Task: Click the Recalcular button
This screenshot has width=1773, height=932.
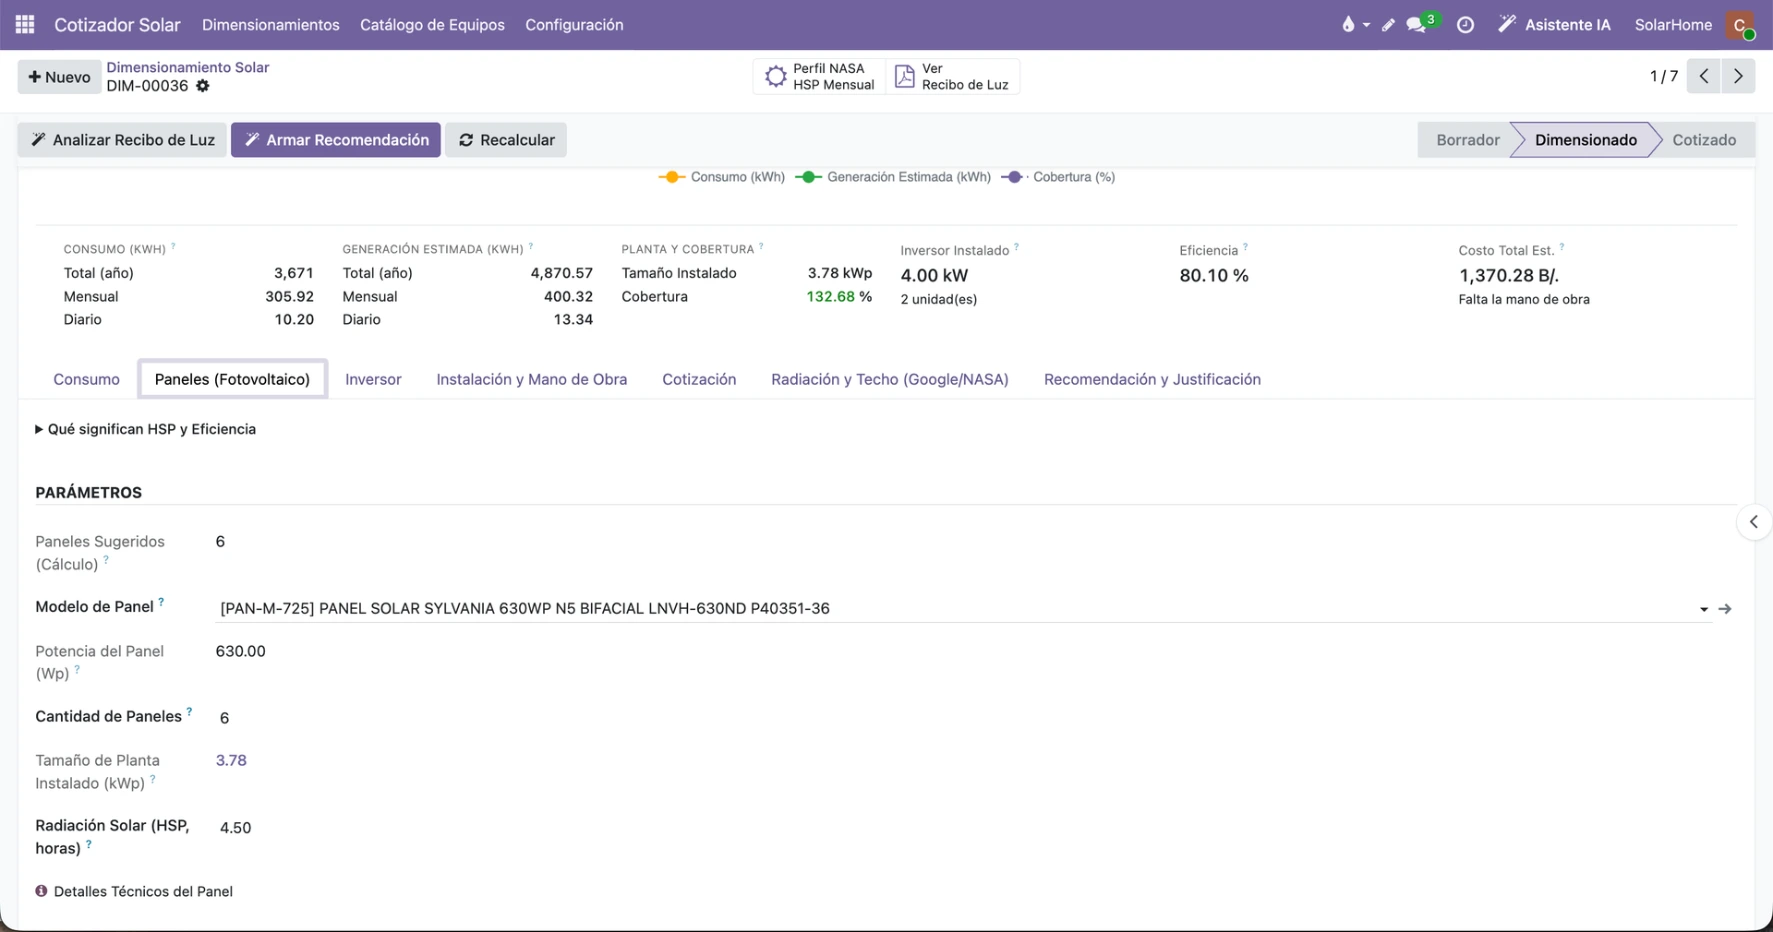Action: (x=506, y=140)
